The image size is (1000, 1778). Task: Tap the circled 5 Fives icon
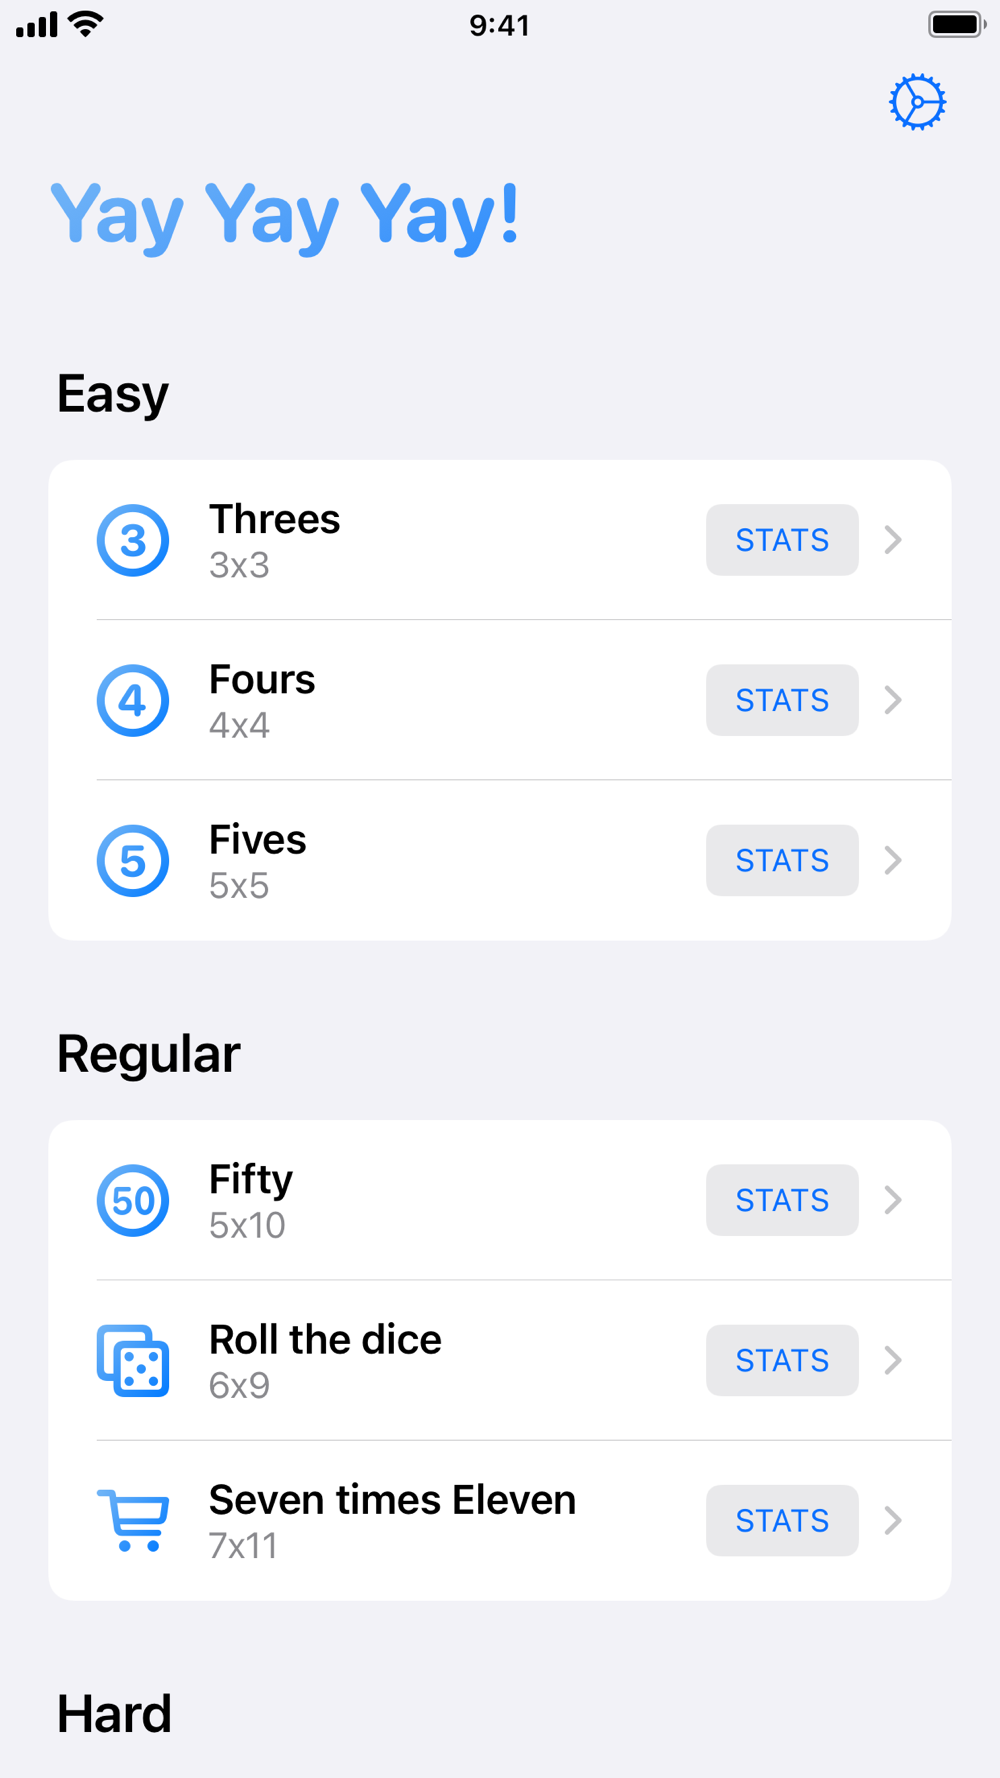pyautogui.click(x=133, y=860)
